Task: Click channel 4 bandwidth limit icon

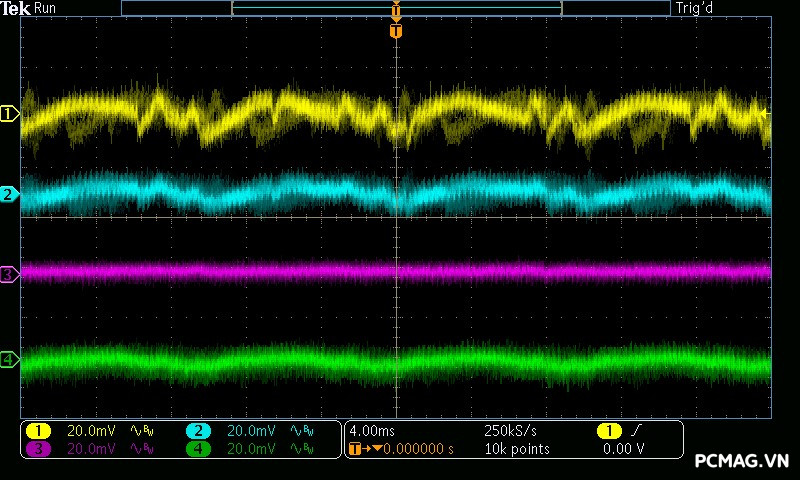Action: (300, 449)
